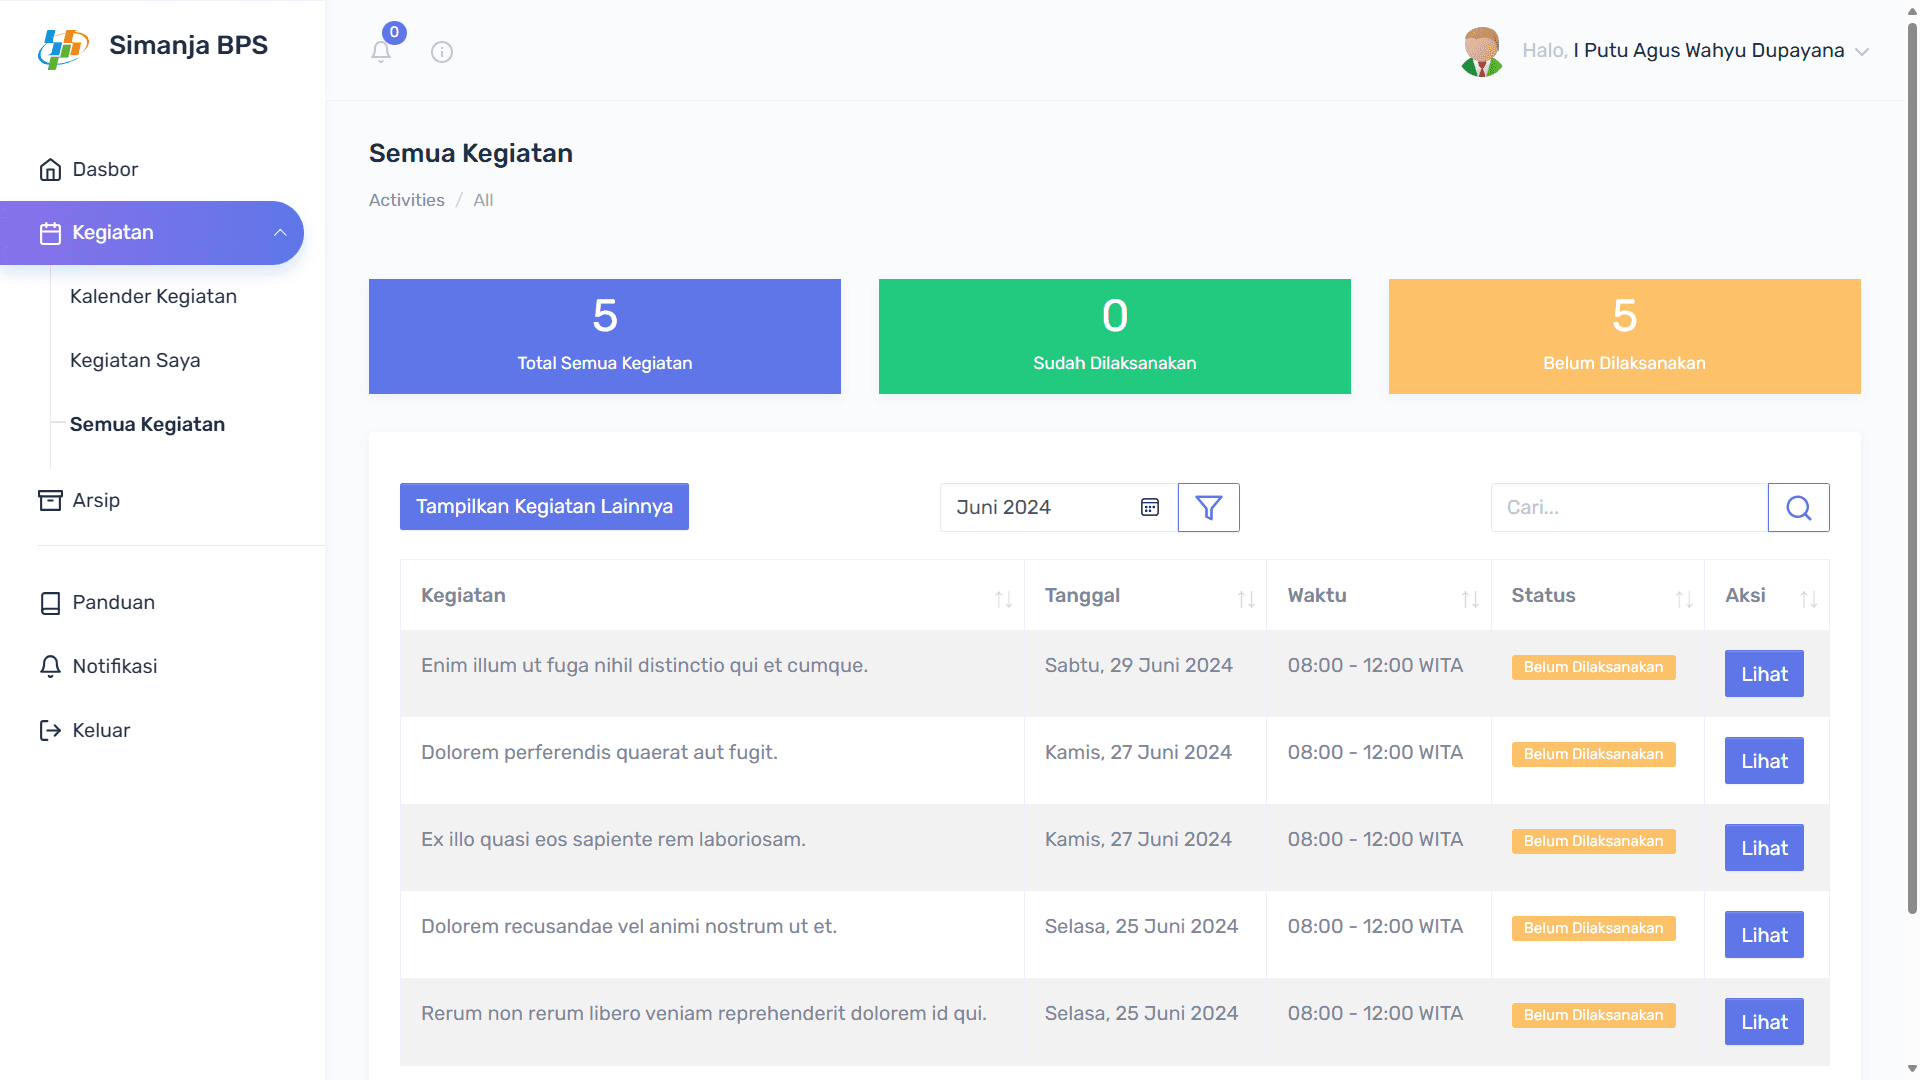Click Tampilkan Kegiatan Lainnya button

coord(544,507)
